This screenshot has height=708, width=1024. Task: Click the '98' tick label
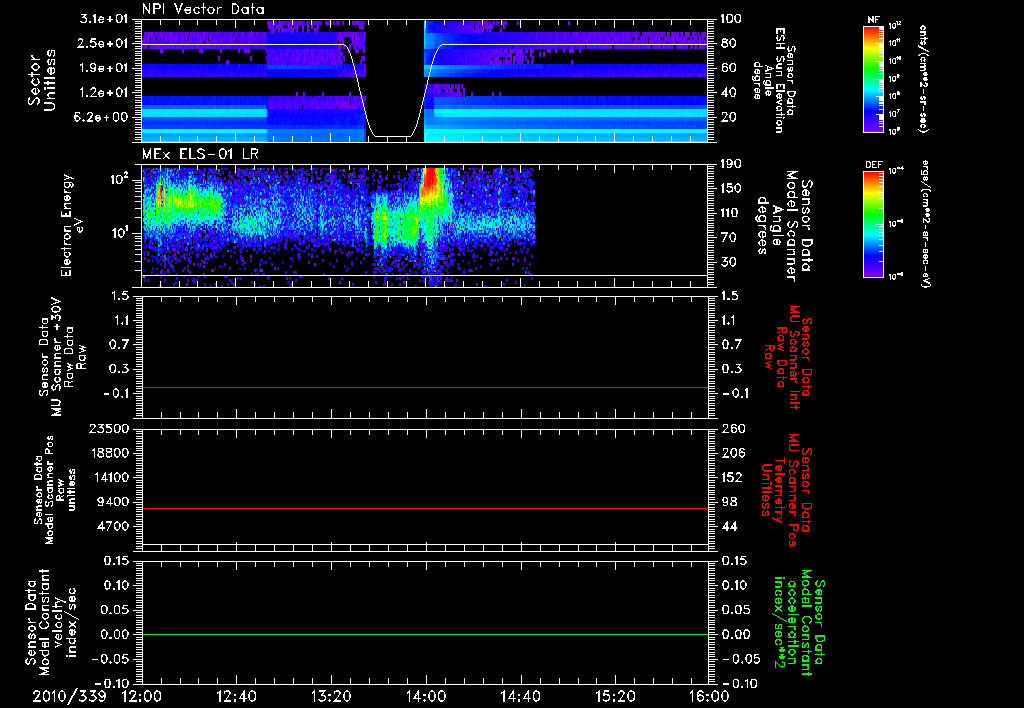pyautogui.click(x=728, y=502)
